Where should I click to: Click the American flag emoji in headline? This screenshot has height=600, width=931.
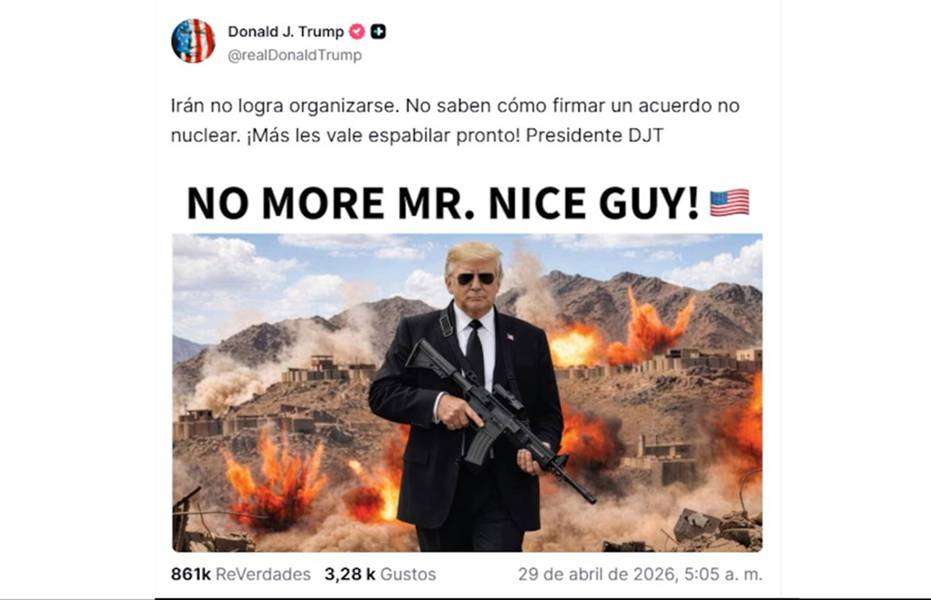coord(730,203)
